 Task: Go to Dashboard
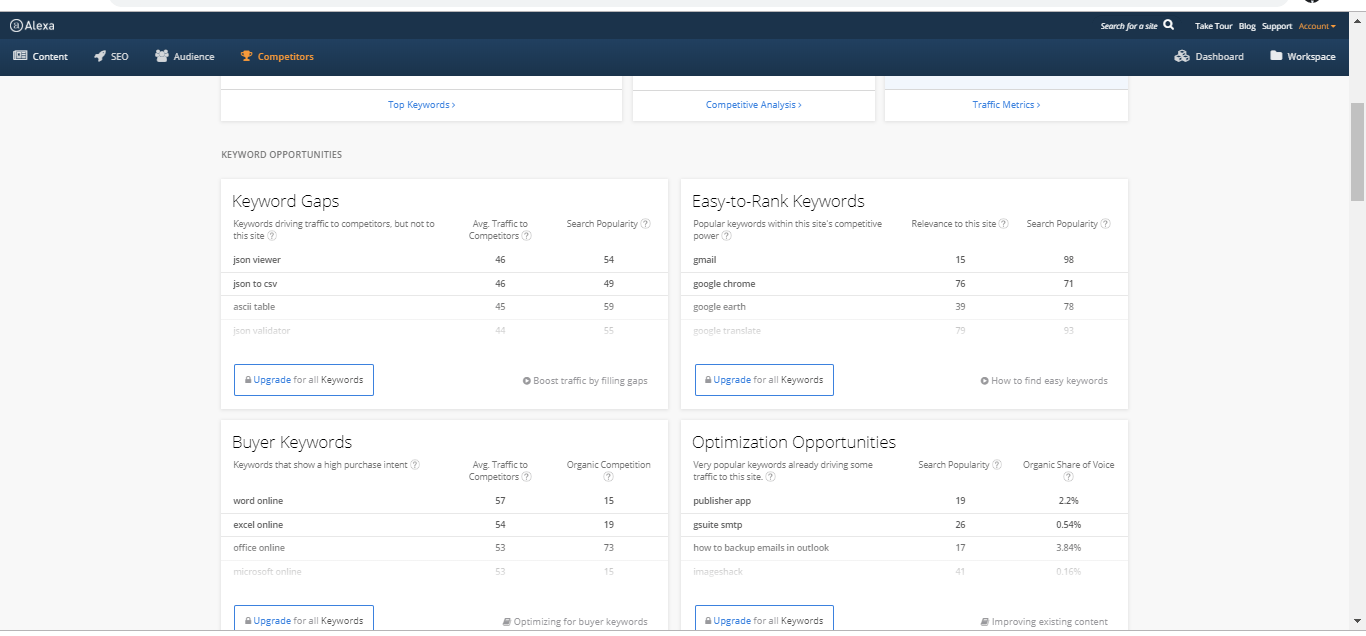(1210, 57)
